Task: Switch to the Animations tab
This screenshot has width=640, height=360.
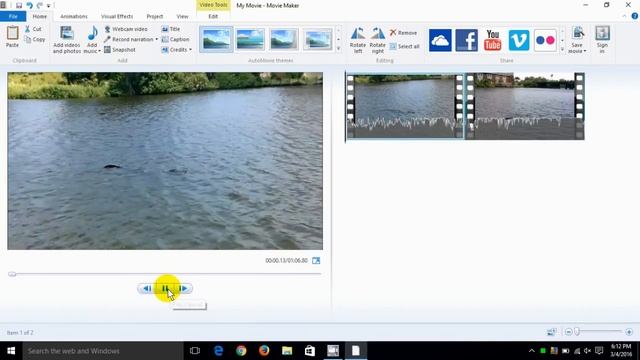Action: [x=74, y=16]
